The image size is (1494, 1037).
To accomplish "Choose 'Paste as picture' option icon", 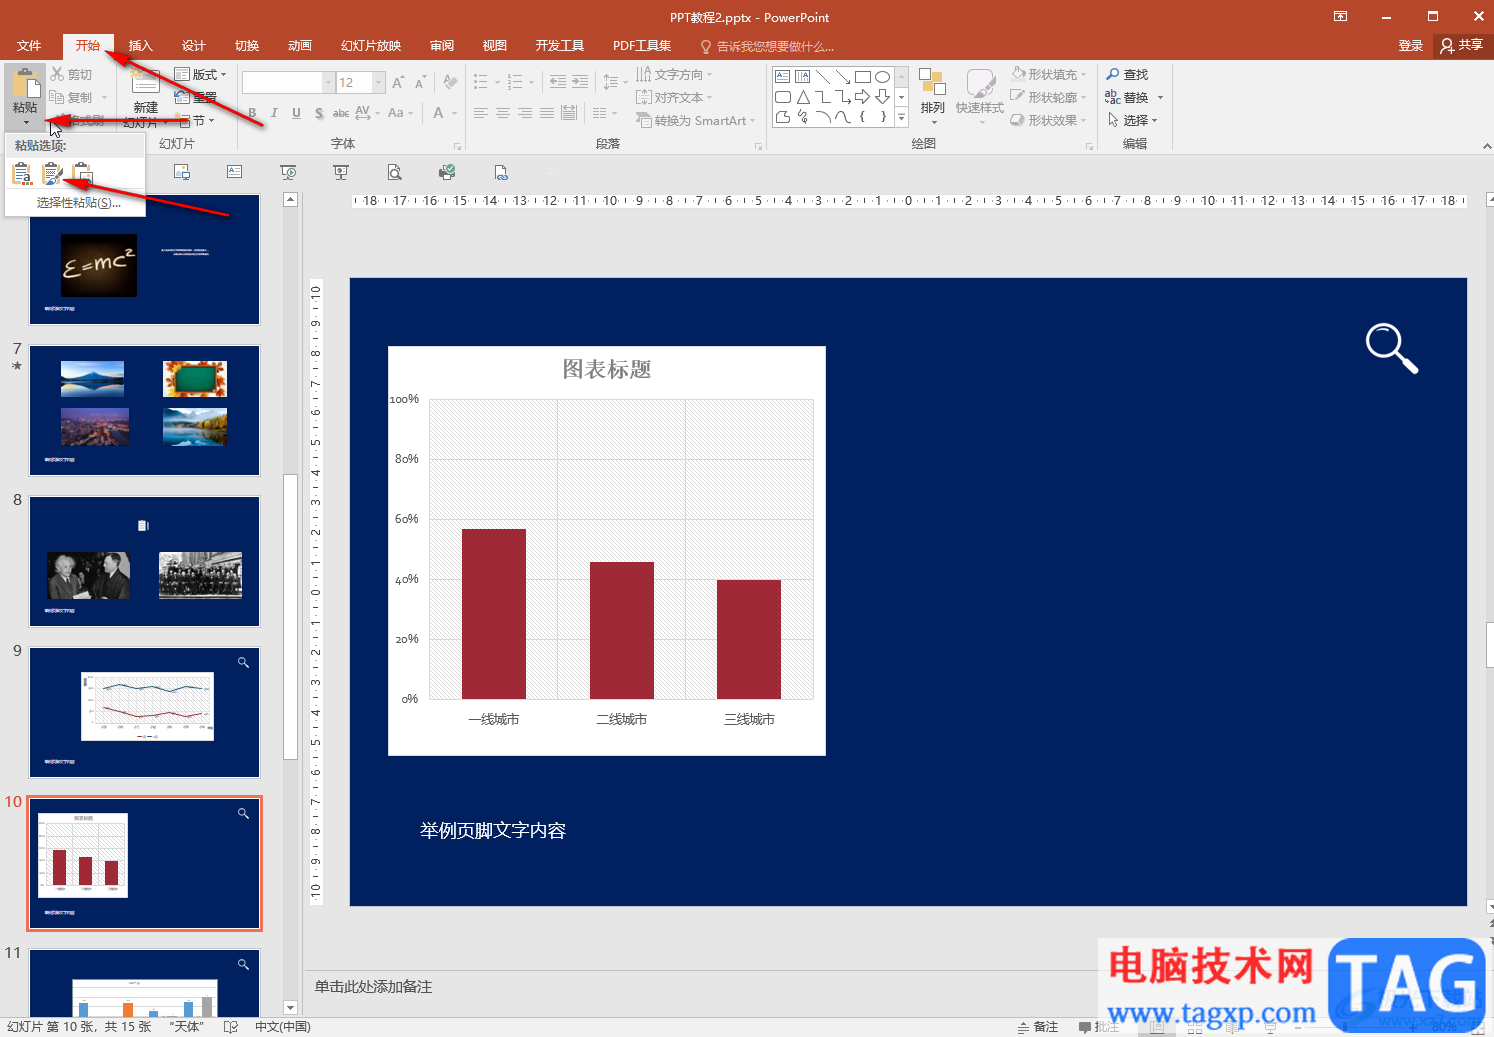I will 83,174.
